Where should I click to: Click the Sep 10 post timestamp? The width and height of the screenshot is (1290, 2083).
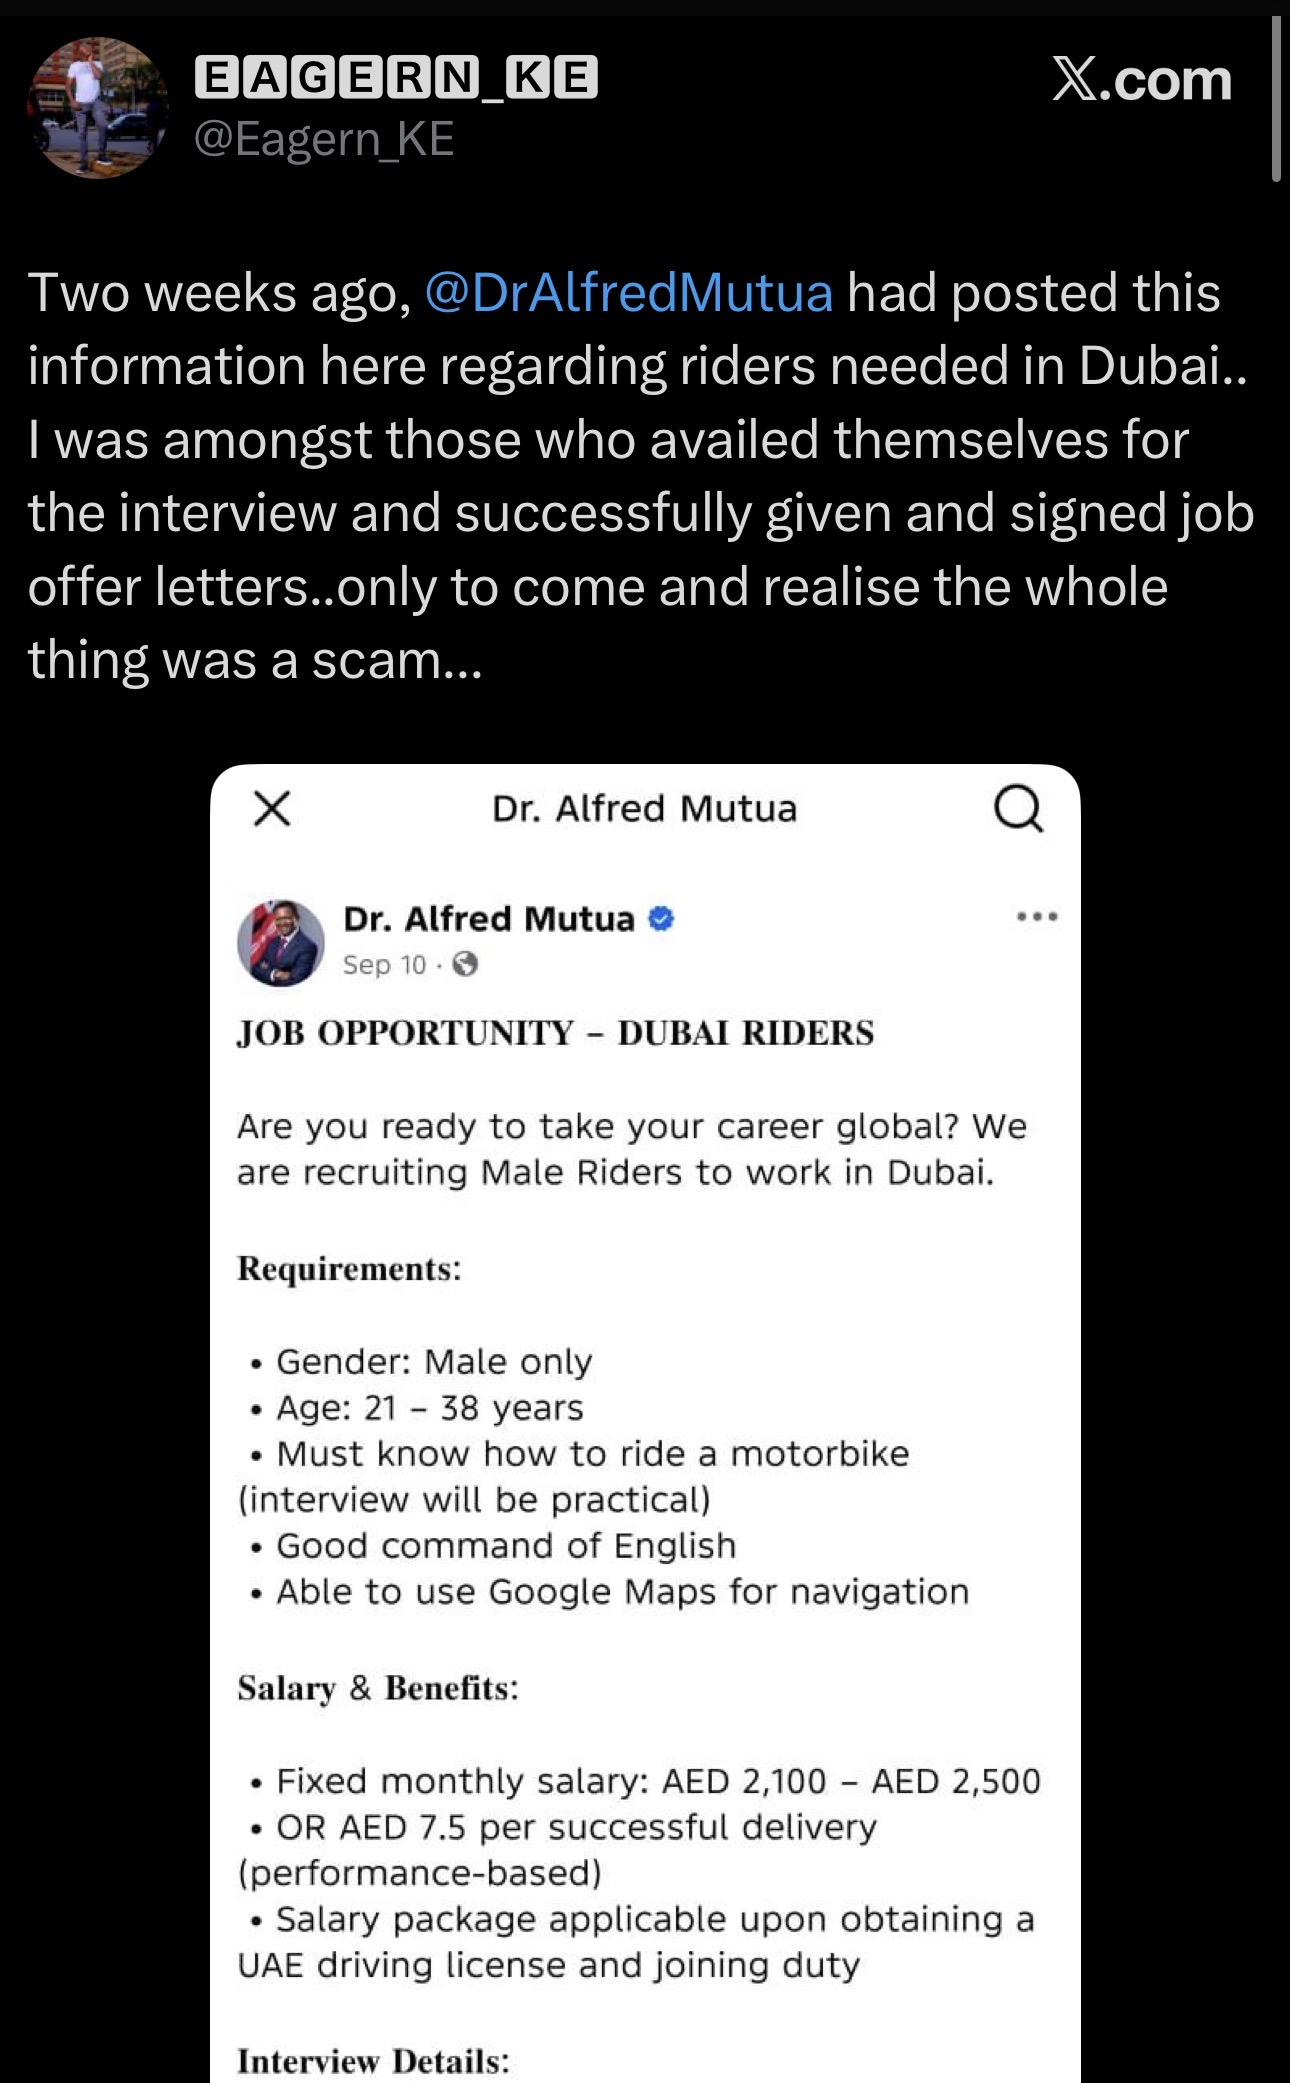pyautogui.click(x=384, y=965)
